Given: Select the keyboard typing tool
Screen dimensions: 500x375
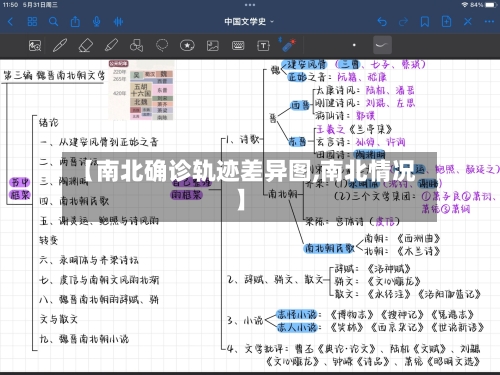Looking at the screenshot, I should point(238,45).
